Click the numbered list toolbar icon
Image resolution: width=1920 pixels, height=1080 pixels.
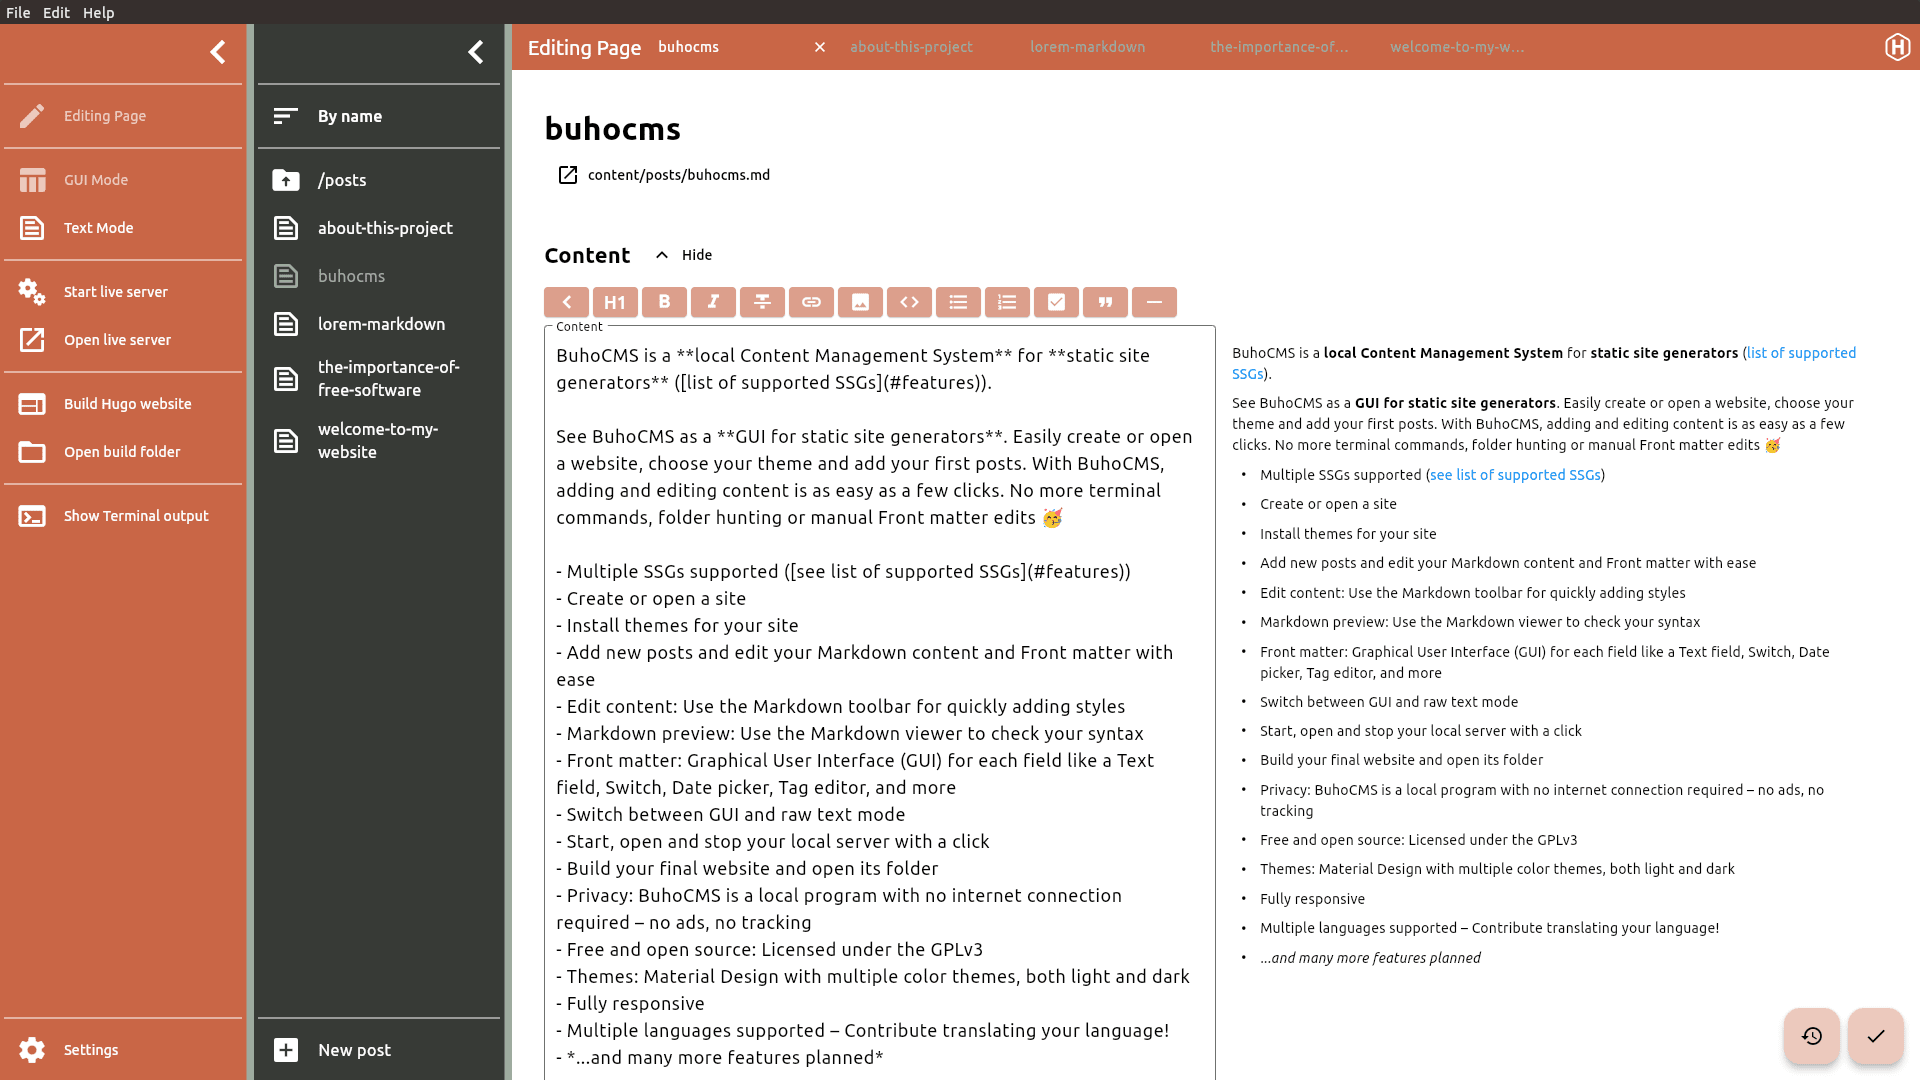pos(1007,302)
